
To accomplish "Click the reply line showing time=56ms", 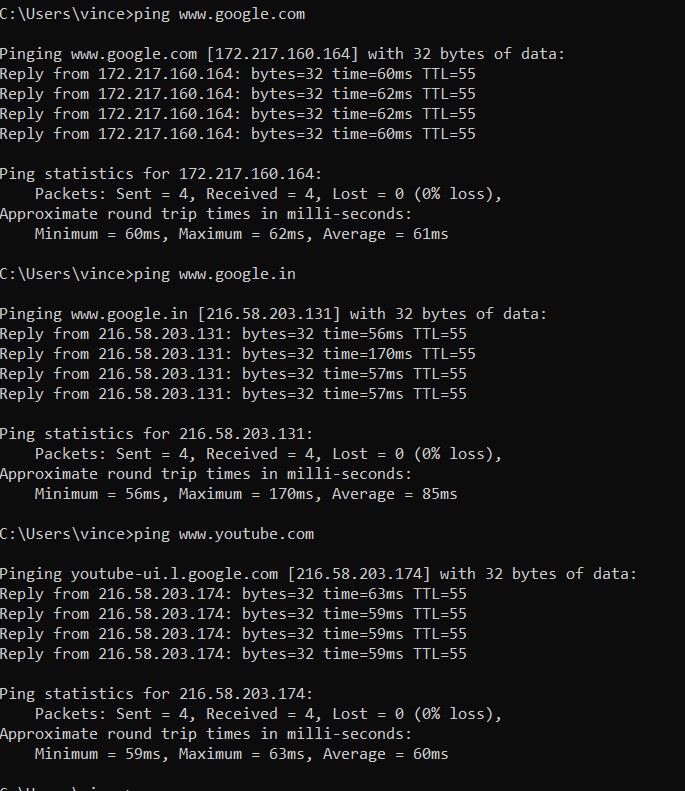I will [x=232, y=334].
